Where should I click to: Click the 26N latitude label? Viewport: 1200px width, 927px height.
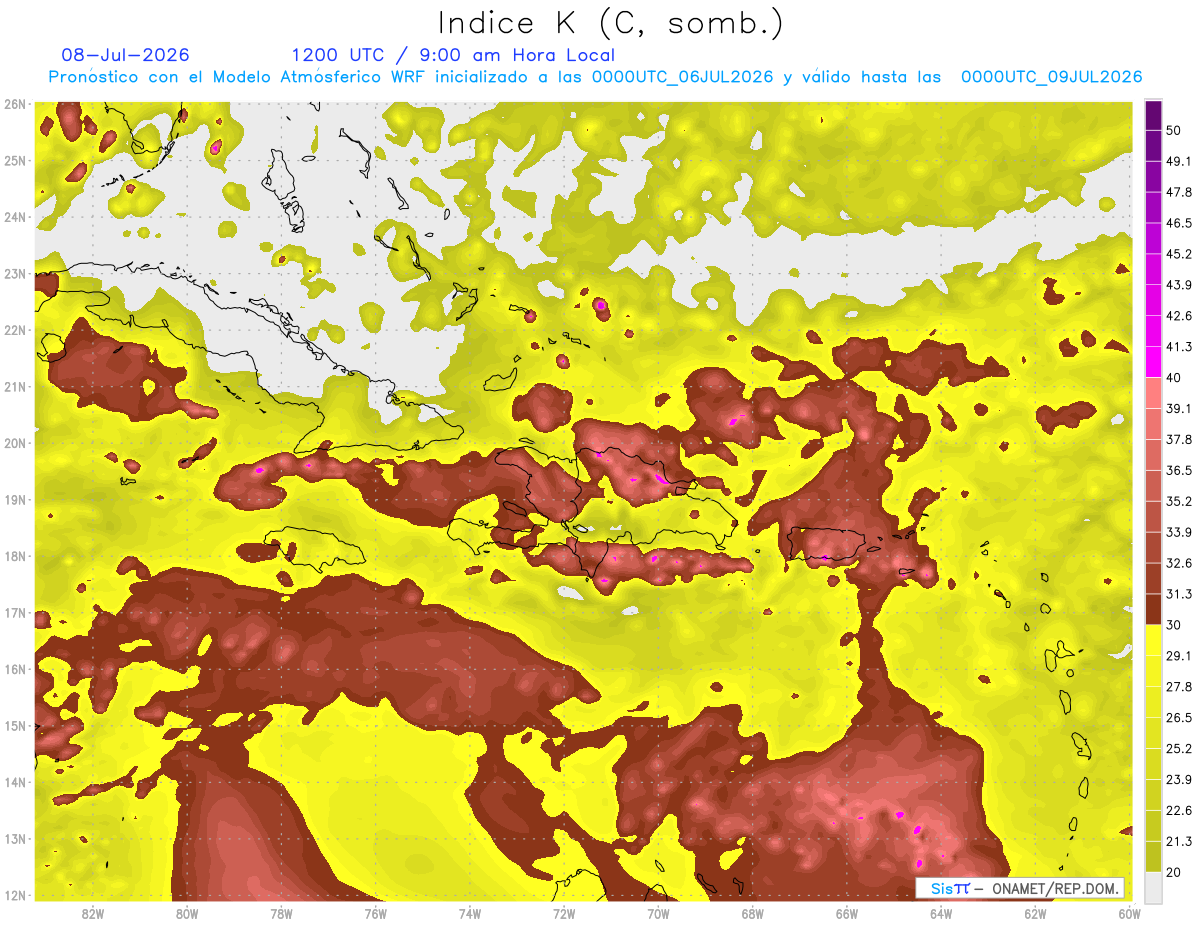(15, 104)
